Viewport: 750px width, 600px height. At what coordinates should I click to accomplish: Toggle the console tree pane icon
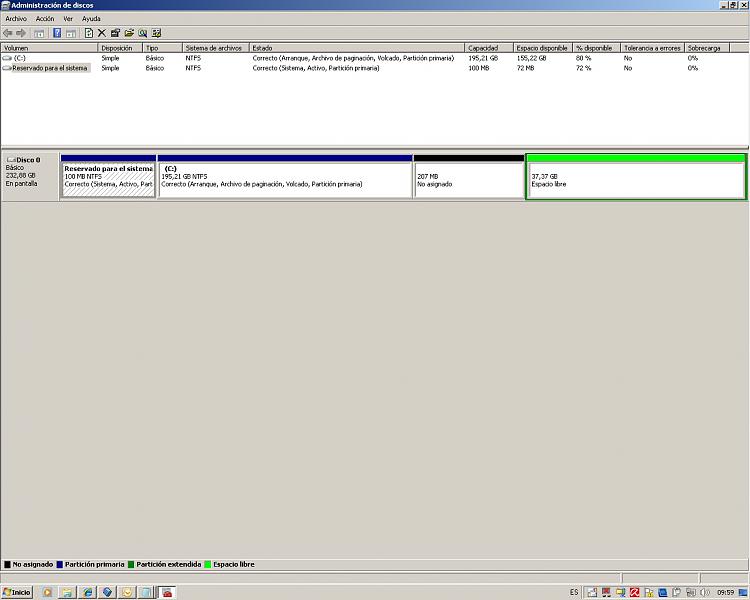click(x=39, y=33)
